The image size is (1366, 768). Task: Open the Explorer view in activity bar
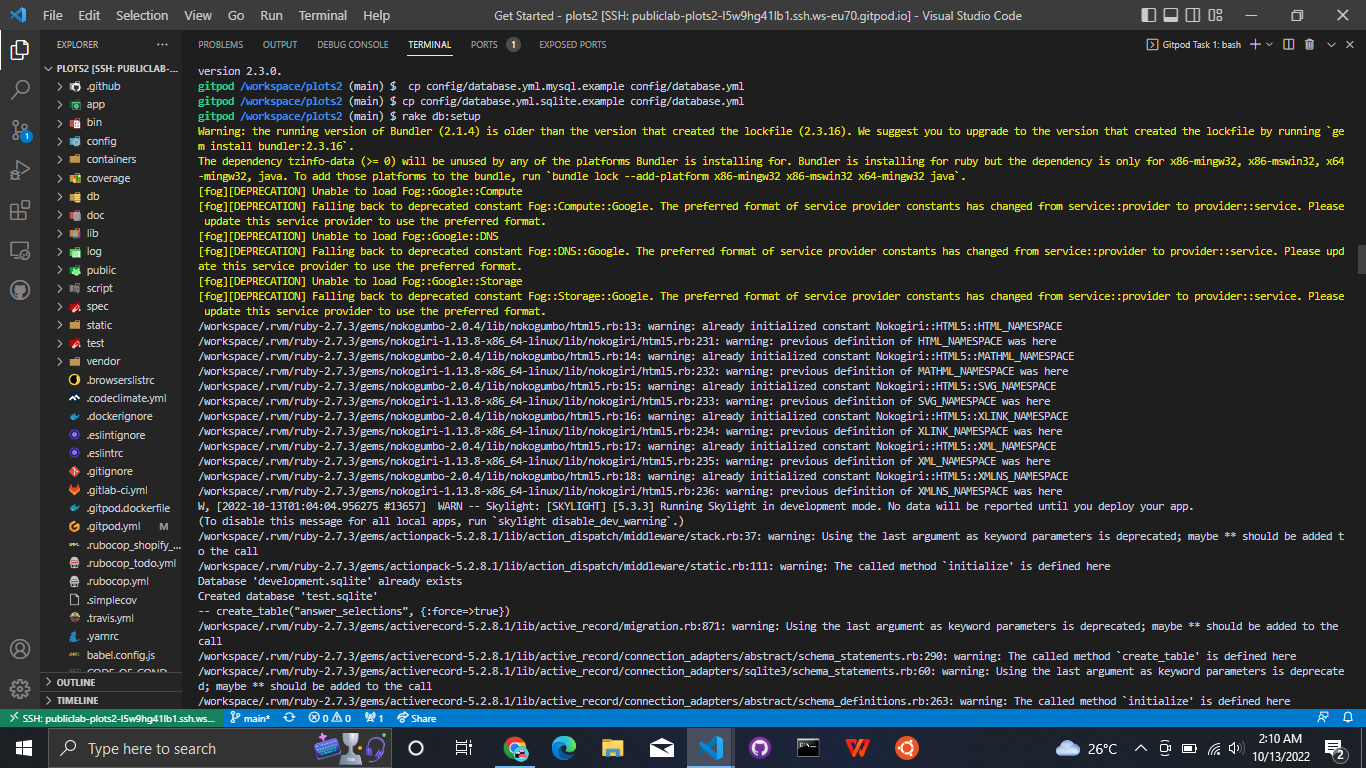20,50
